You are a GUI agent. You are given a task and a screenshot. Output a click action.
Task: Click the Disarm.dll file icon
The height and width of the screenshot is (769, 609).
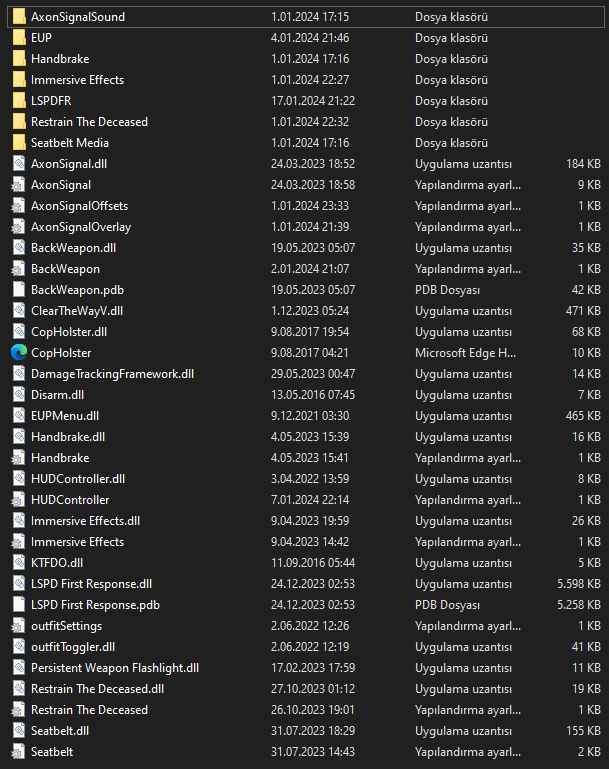click(x=19, y=395)
